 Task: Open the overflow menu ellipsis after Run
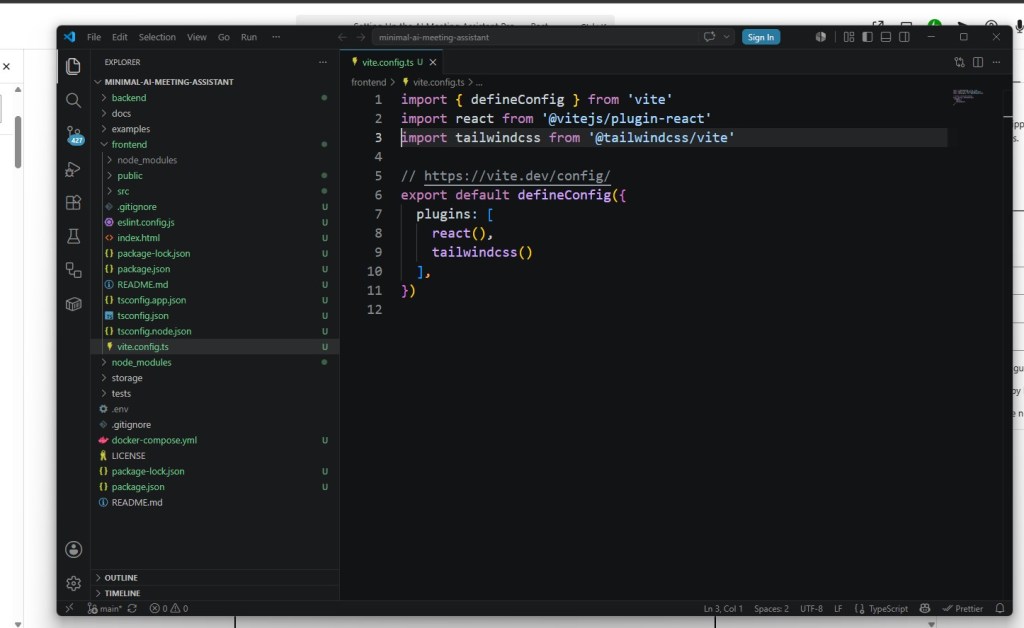click(x=276, y=37)
